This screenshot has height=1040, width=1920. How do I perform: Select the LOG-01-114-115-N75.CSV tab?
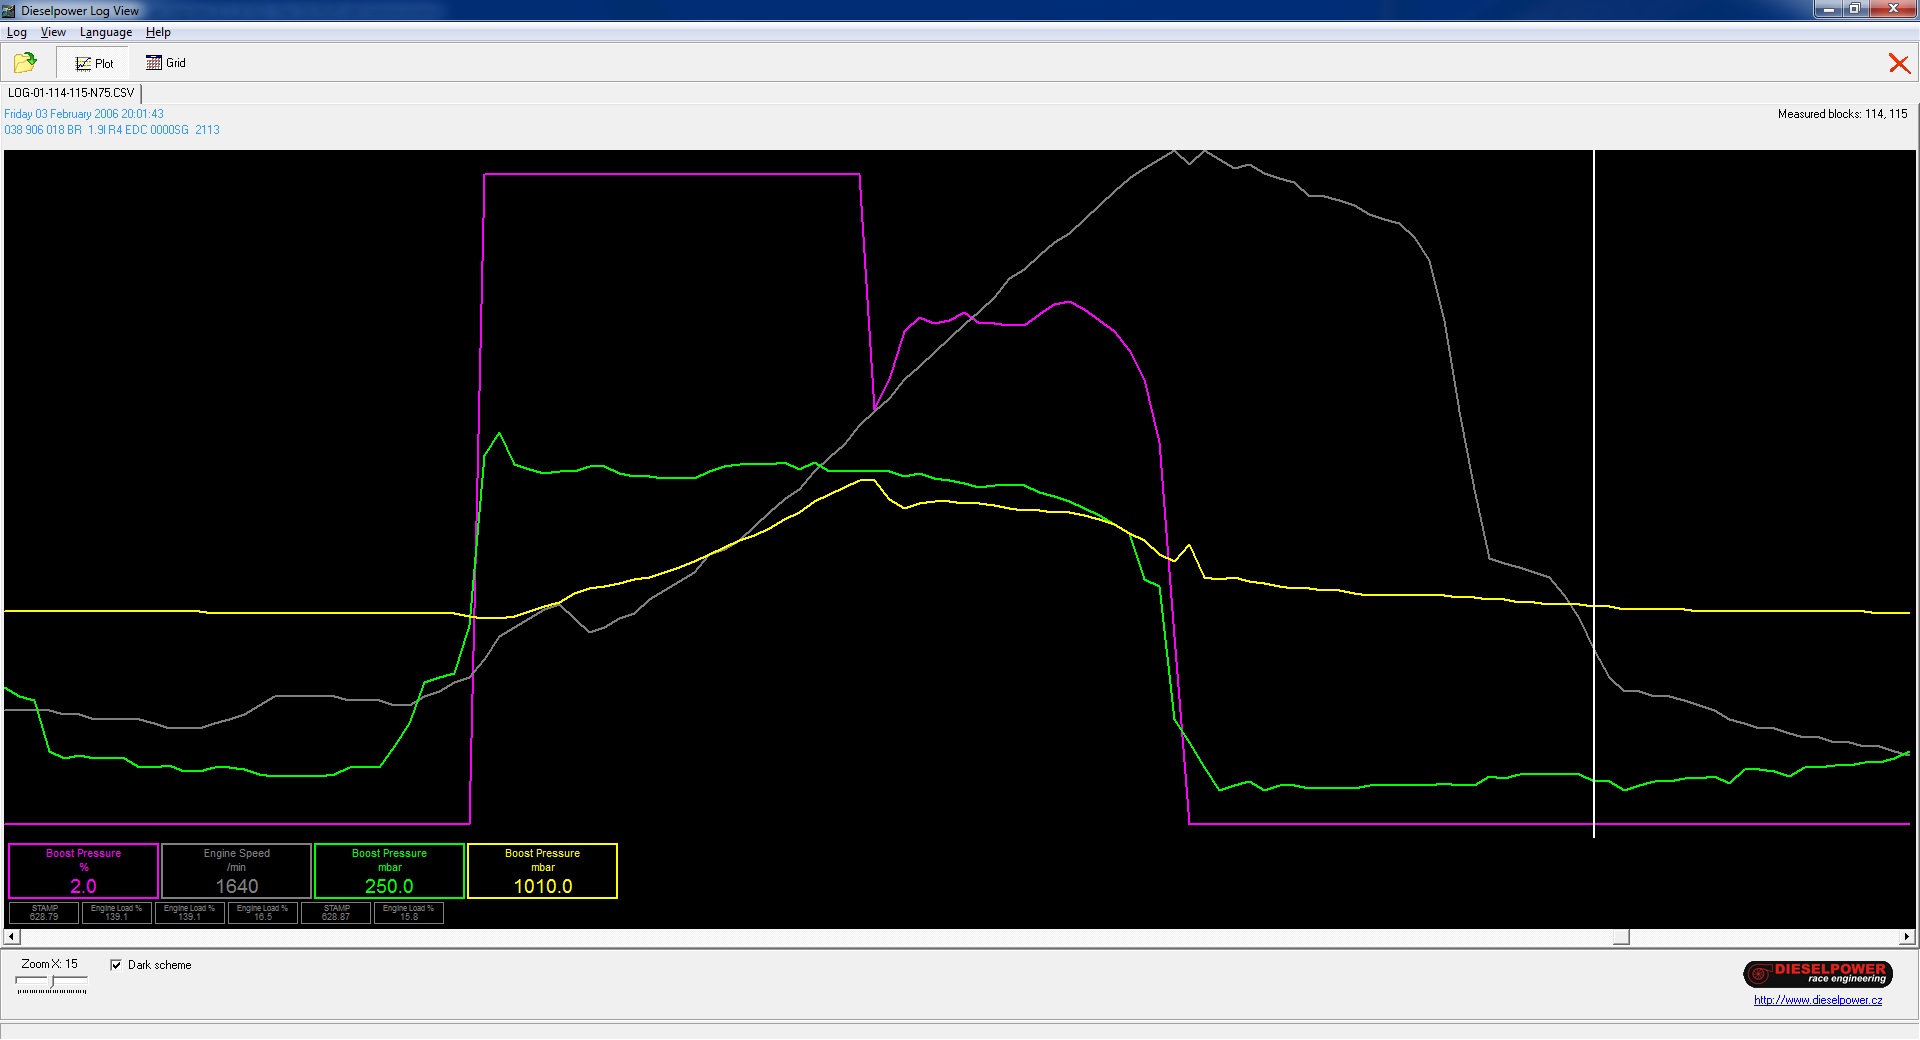point(71,93)
